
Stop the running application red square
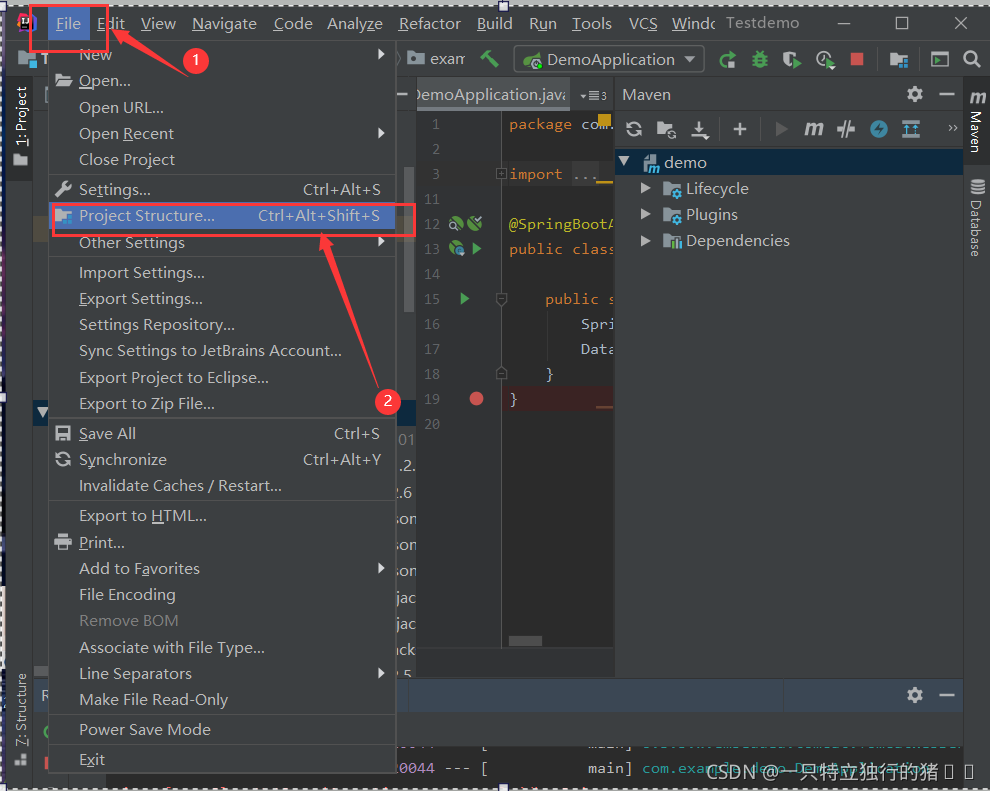(x=857, y=59)
